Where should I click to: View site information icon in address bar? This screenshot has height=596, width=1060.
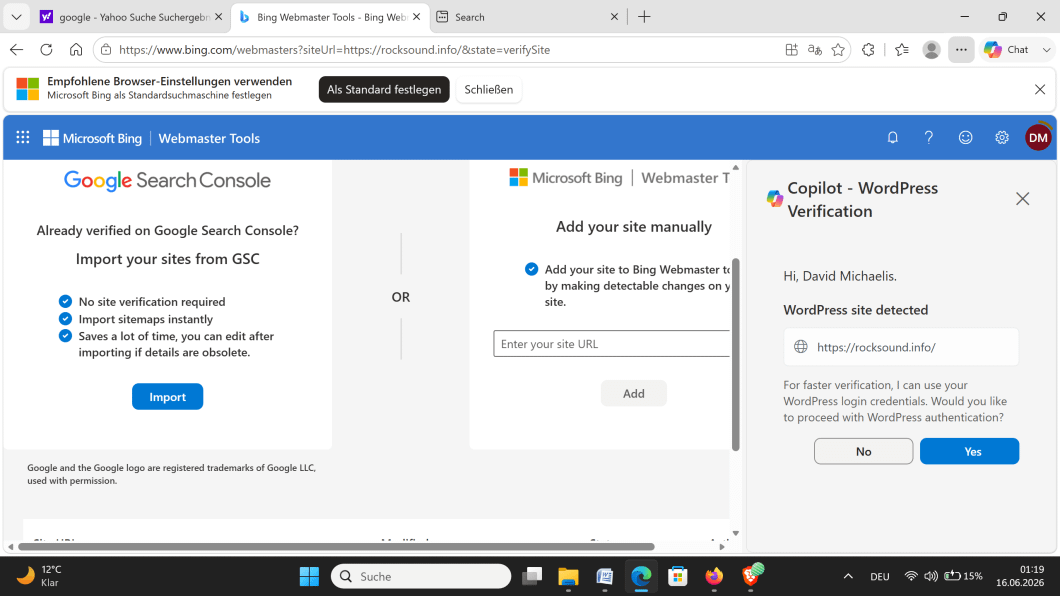pyautogui.click(x=105, y=49)
